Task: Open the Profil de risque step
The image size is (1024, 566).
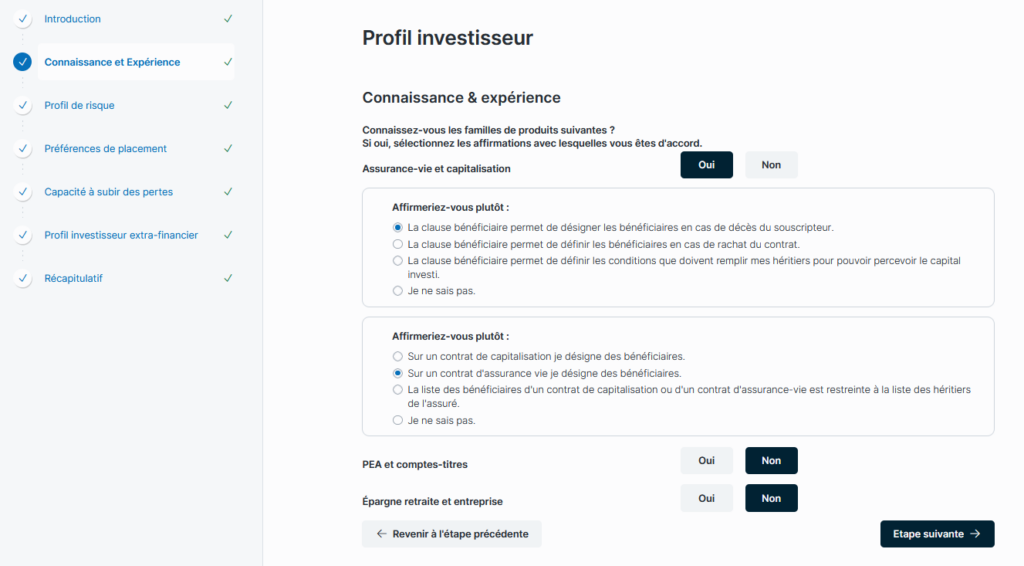Action: 86,105
